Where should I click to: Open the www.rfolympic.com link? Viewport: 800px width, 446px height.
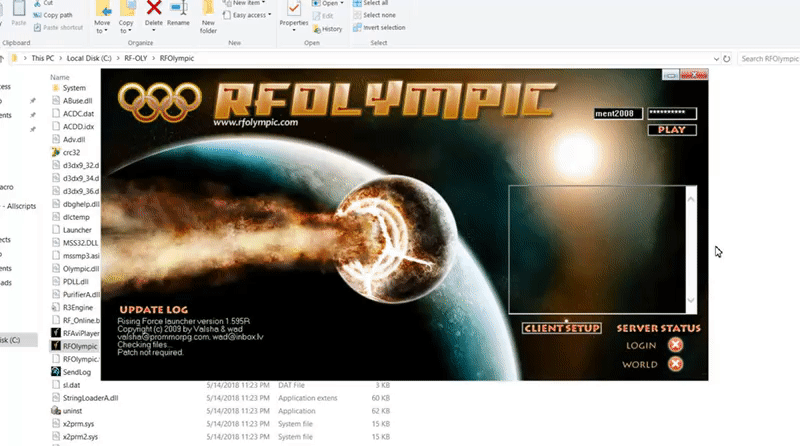tap(256, 122)
